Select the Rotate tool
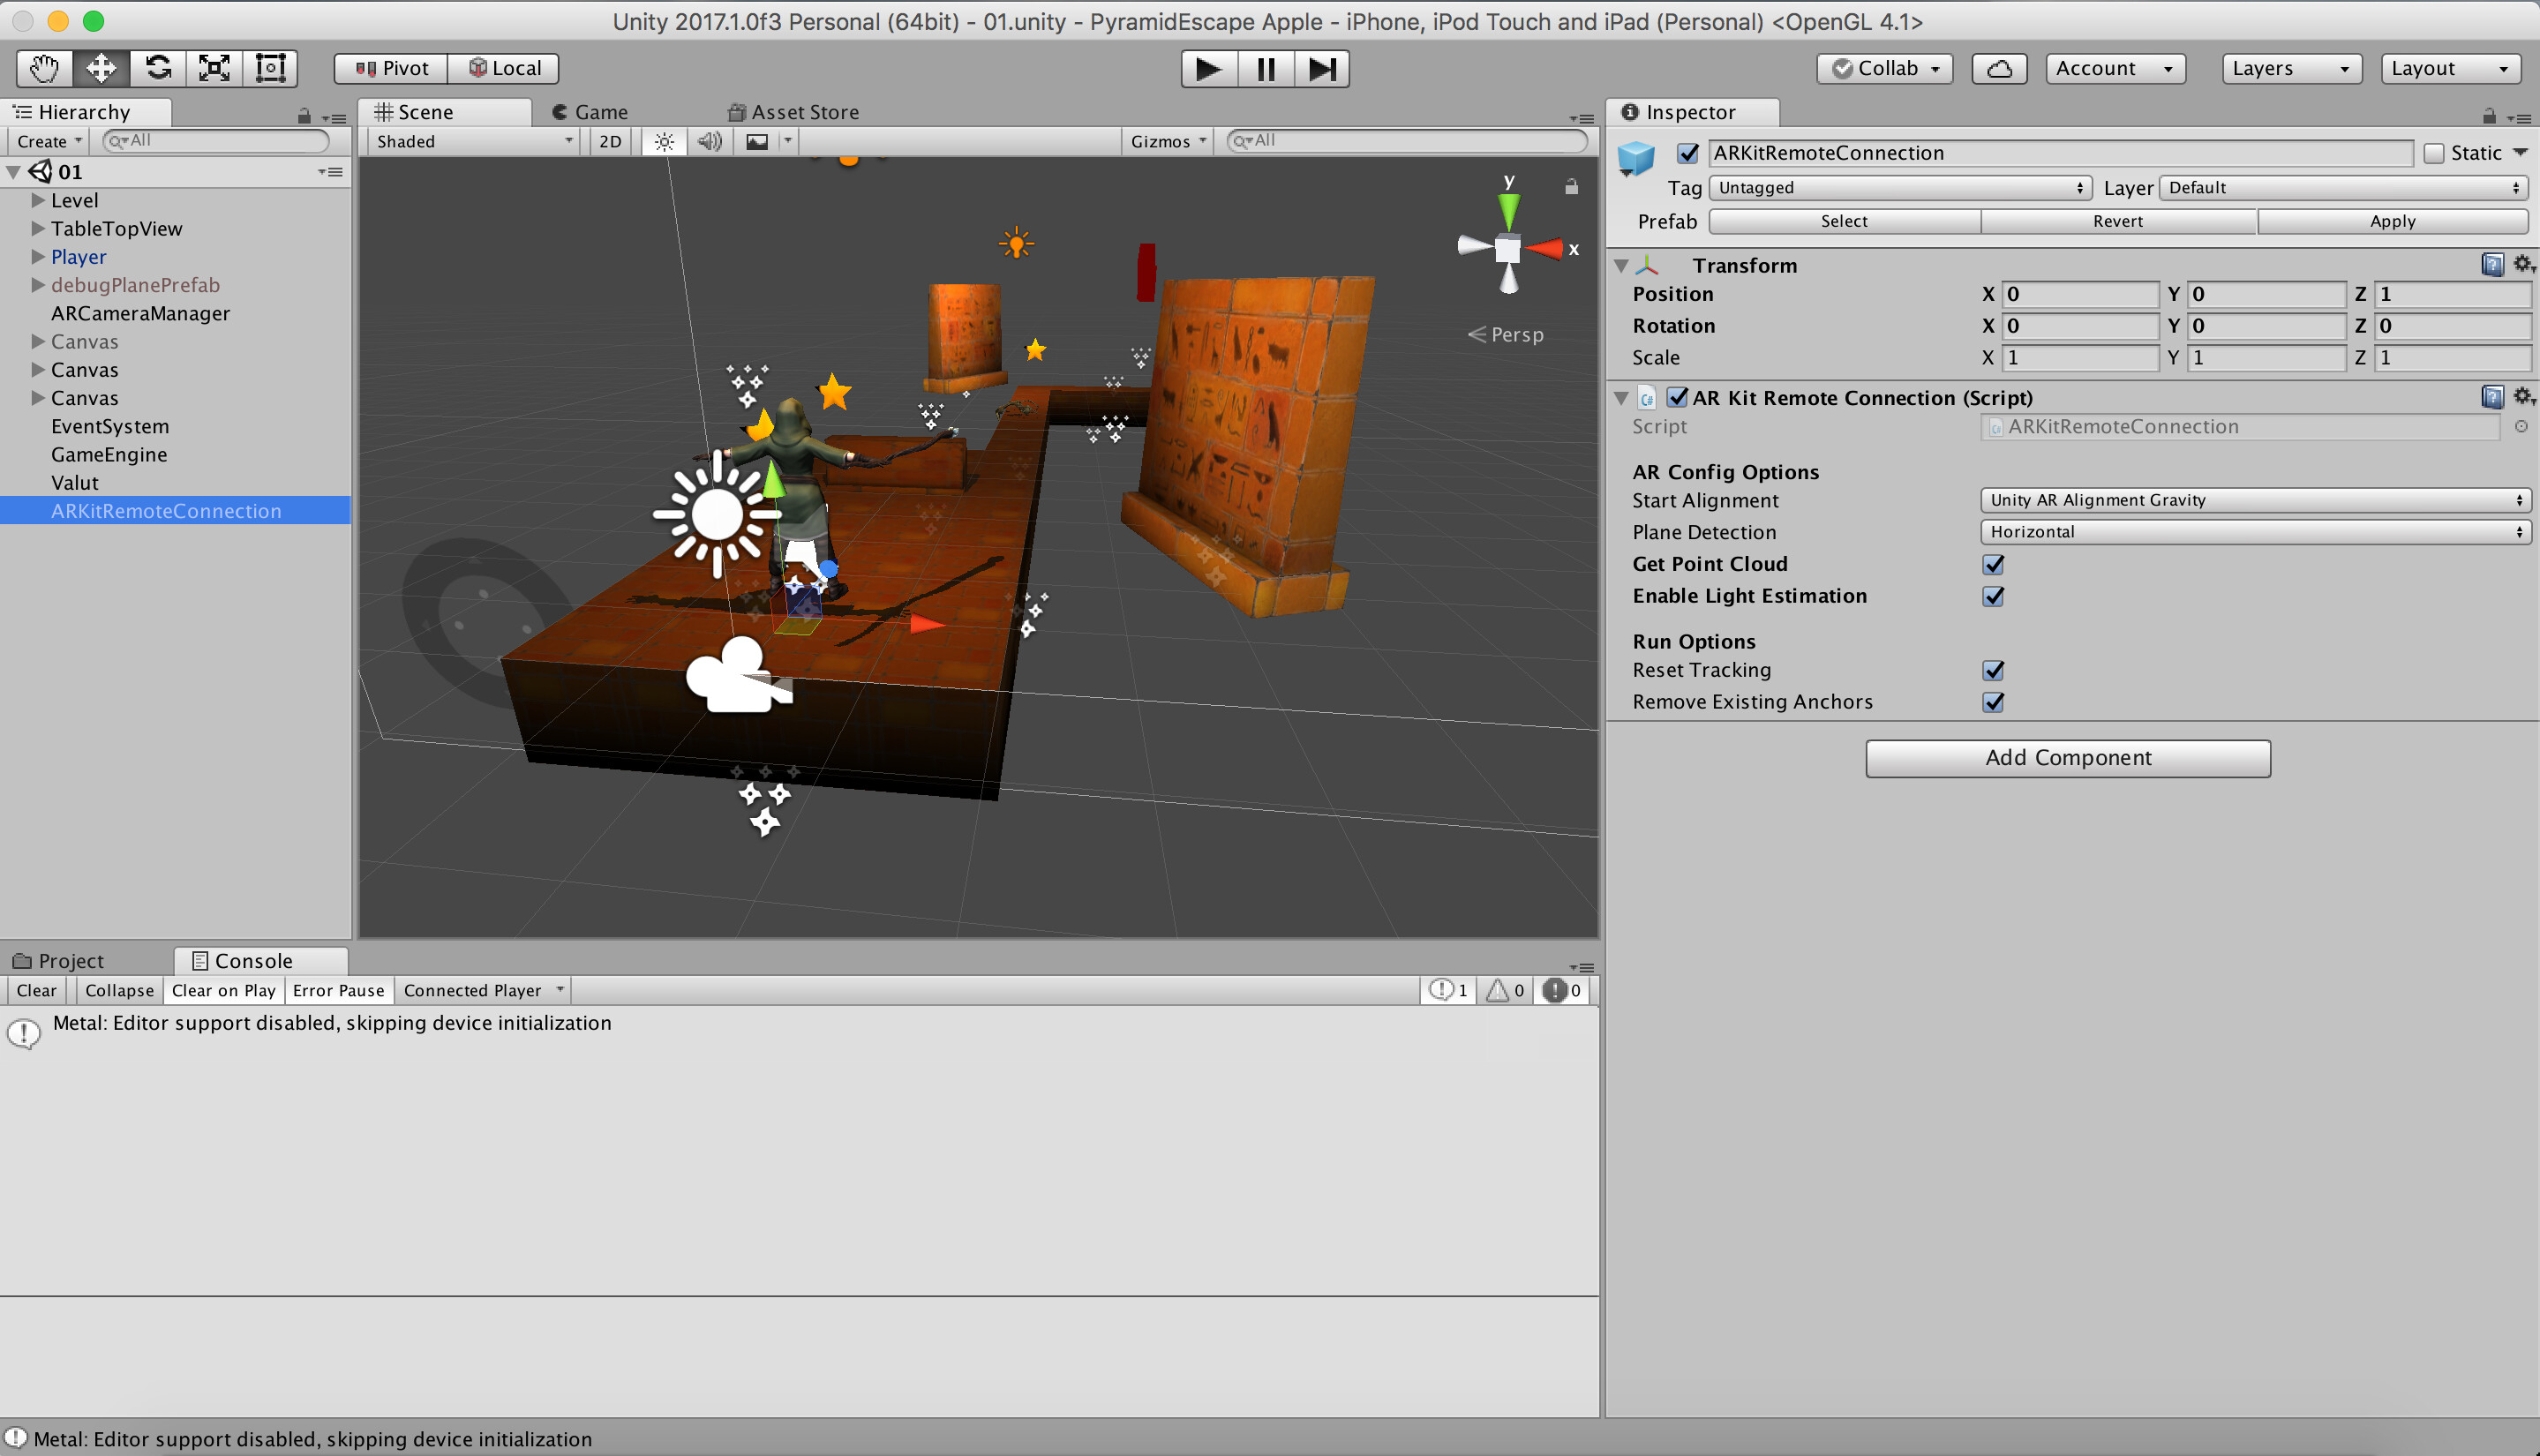2540x1456 pixels. [157, 67]
